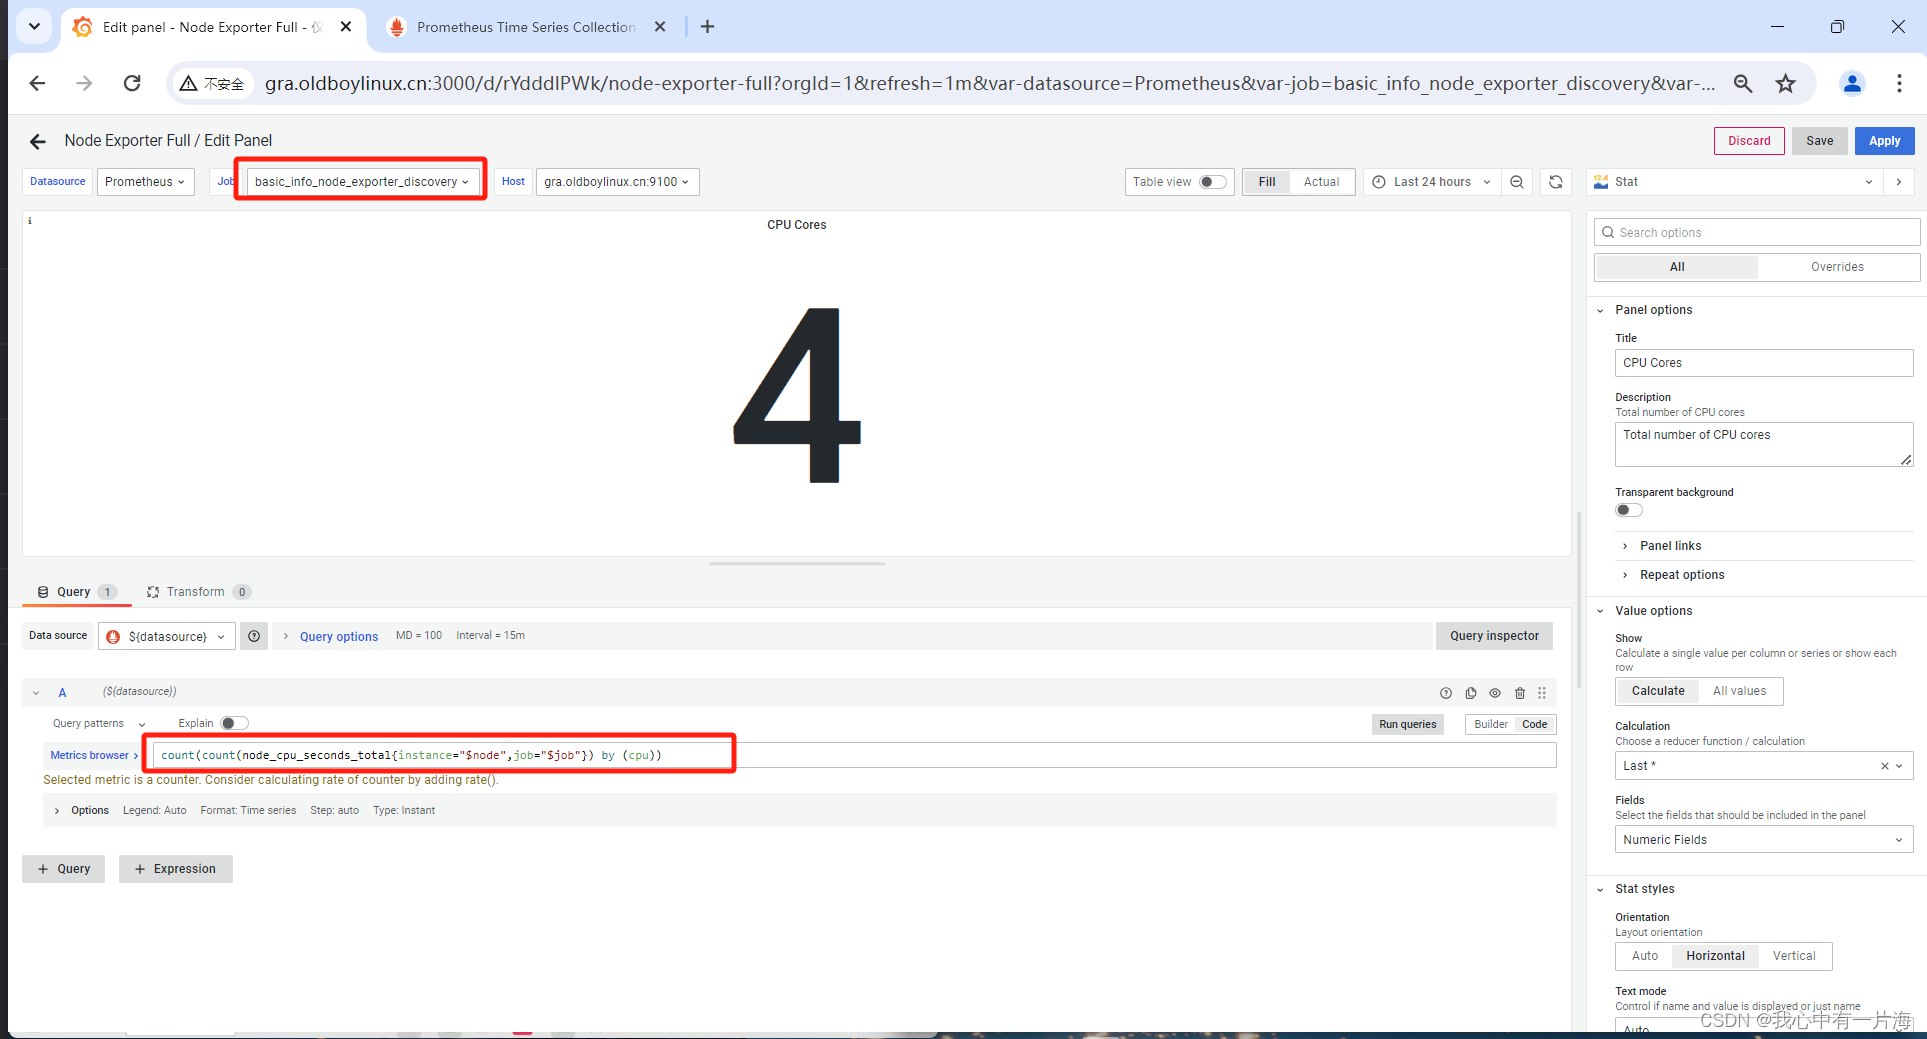Open the Stat visualization picker

[1734, 182]
